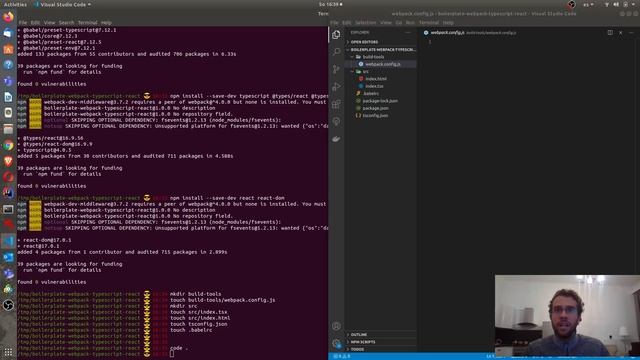Open the terminal window's Search menu
Viewport: 640px width, 360px height.
click(66, 23)
